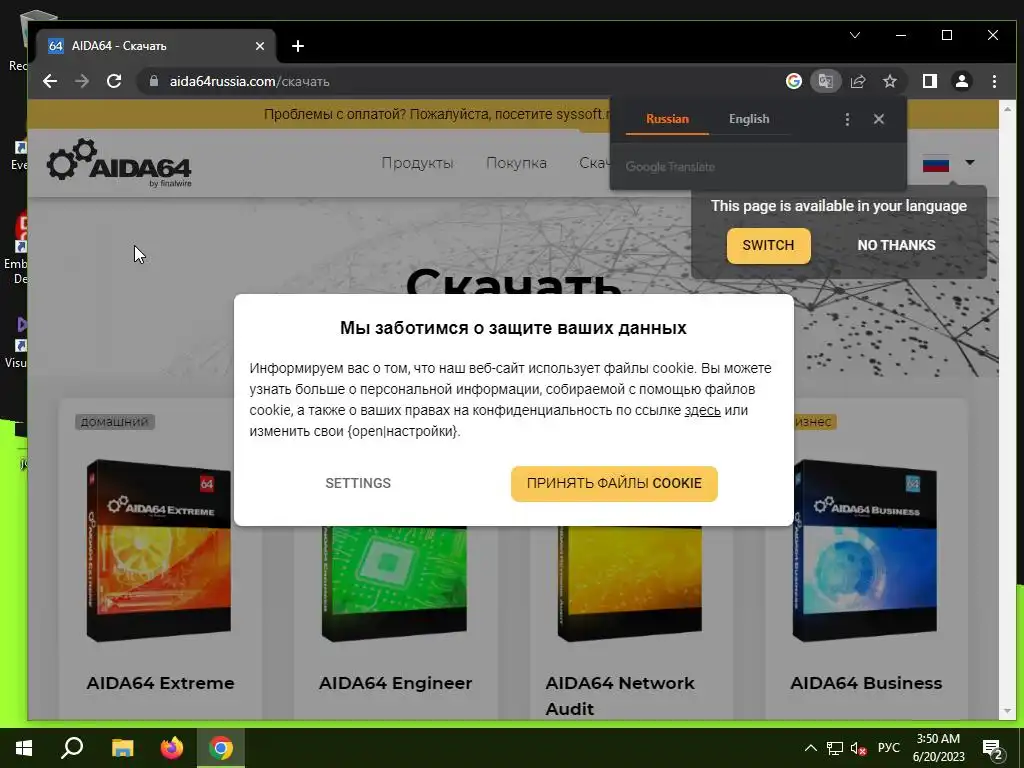This screenshot has height=768, width=1024.
Task: Click the AIDA64 Engineer box image
Action: click(394, 583)
